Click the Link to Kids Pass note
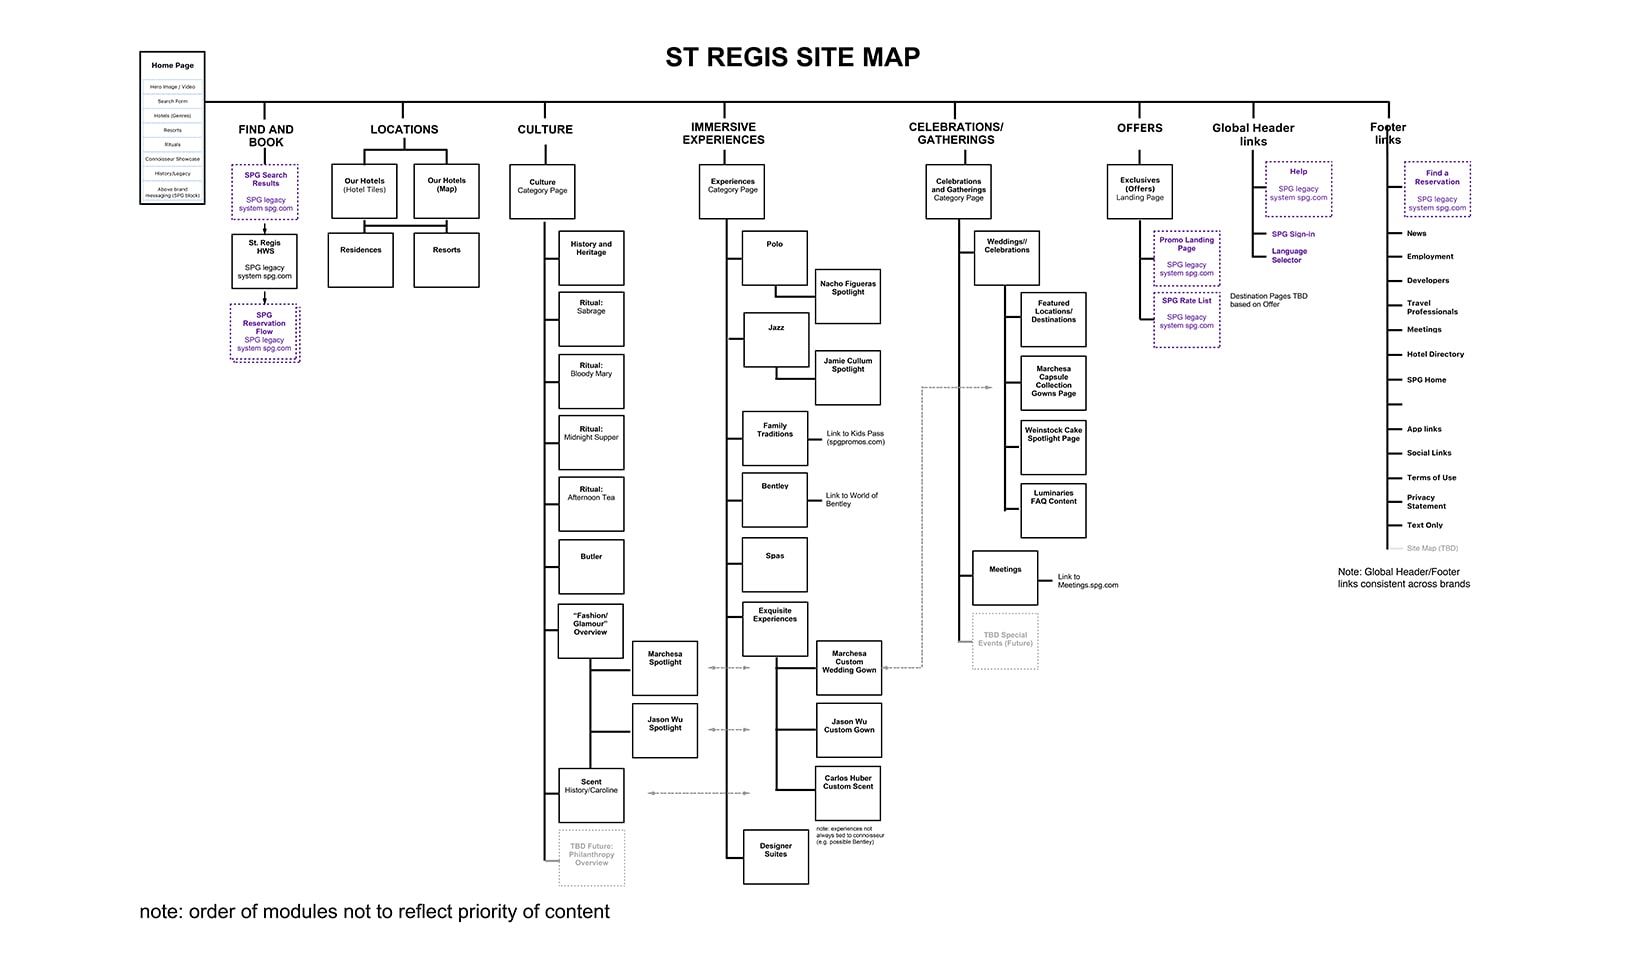Screen dimensions: 1629x971 (x=855, y=438)
